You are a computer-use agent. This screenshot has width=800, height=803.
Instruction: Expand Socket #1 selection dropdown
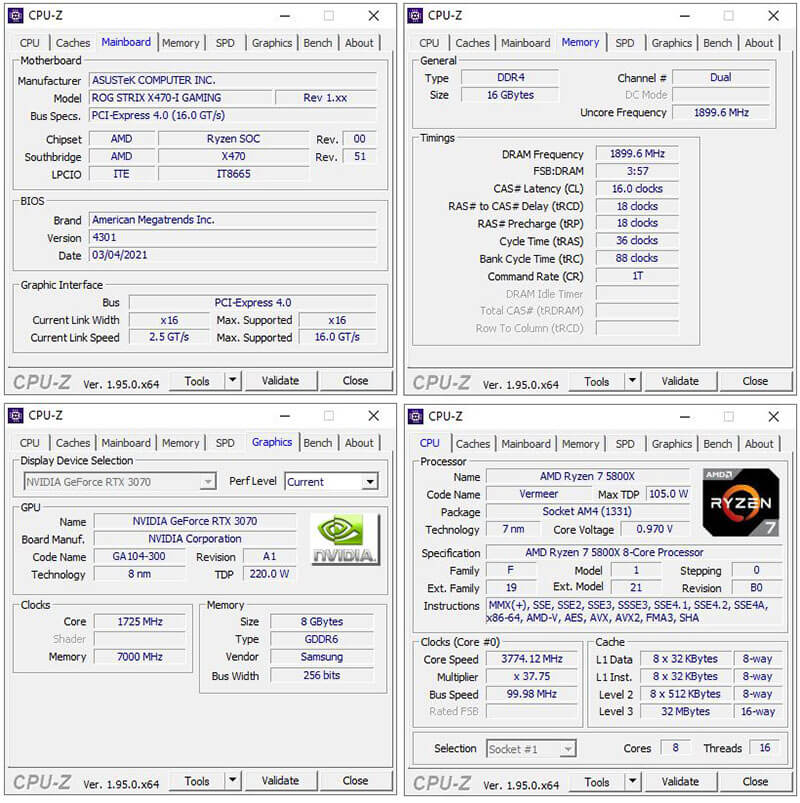tap(567, 749)
